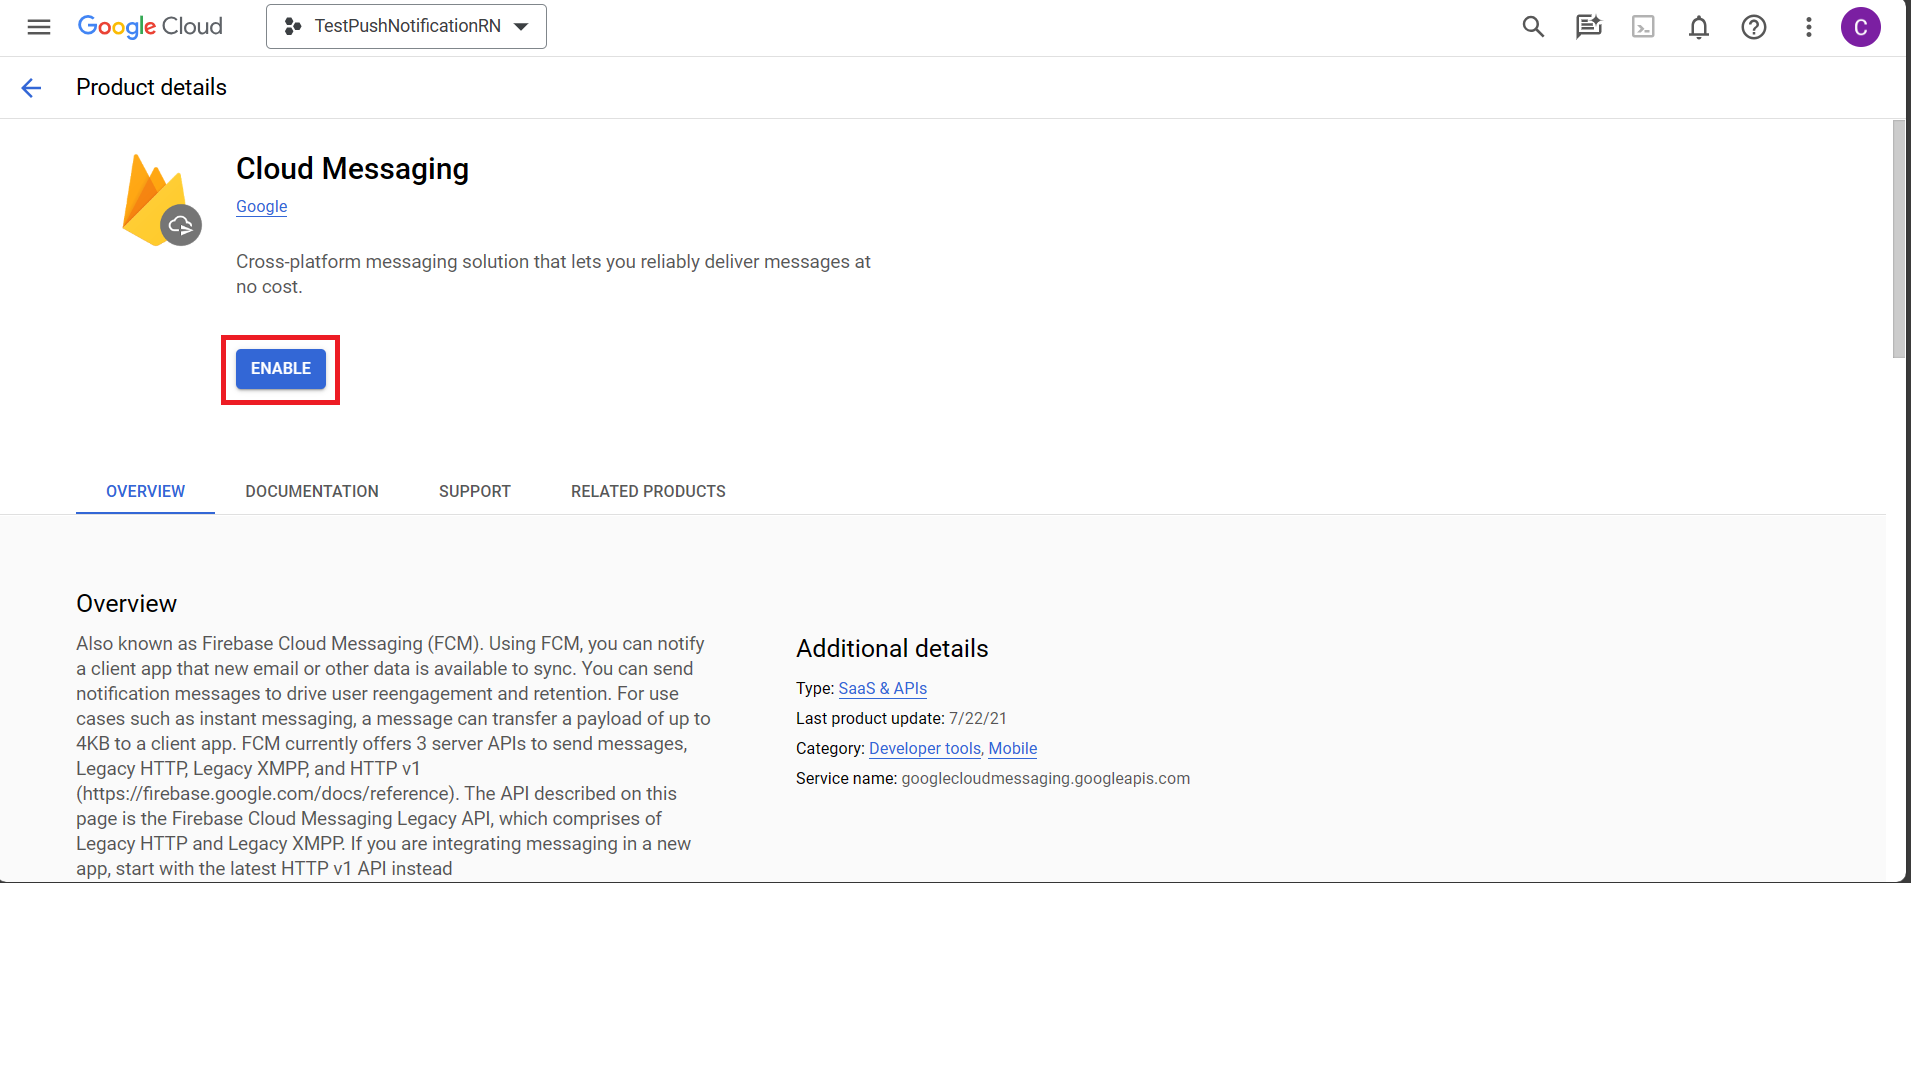Open the Developer tools category link

pyautogui.click(x=925, y=749)
